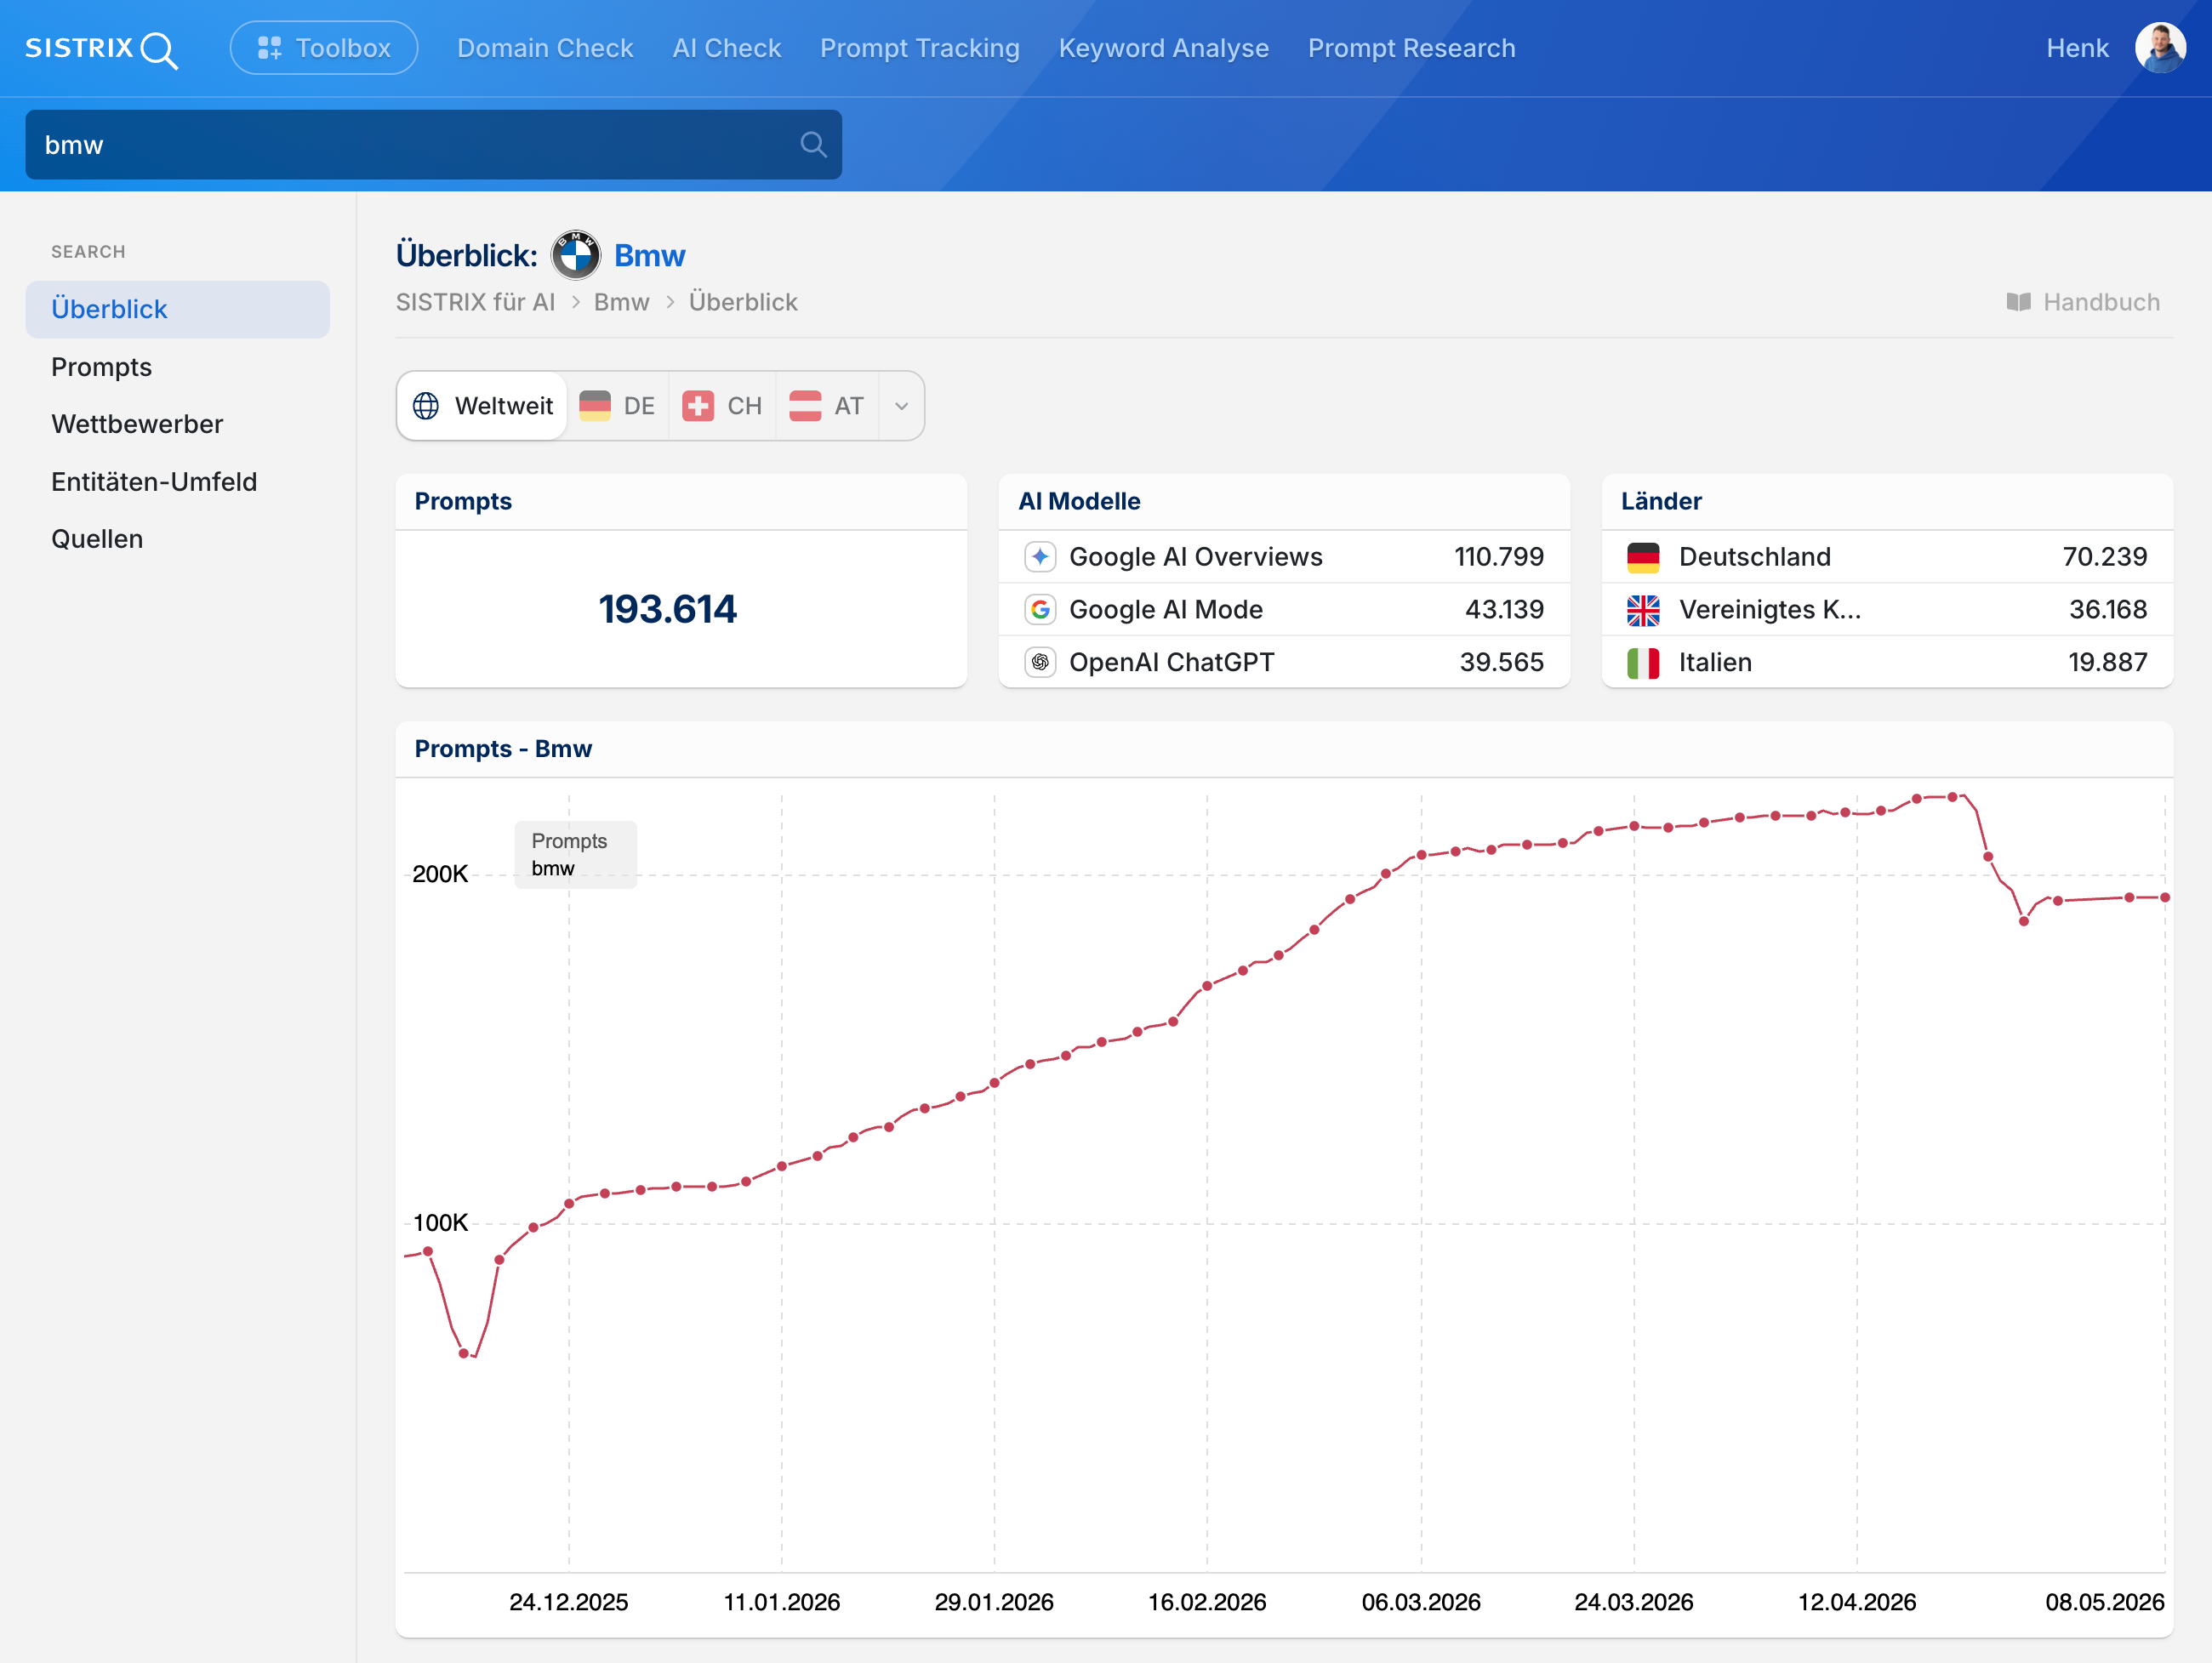Click the Prompts bmw chart legend
Image resolution: width=2212 pixels, height=1663 pixels.
(x=575, y=854)
